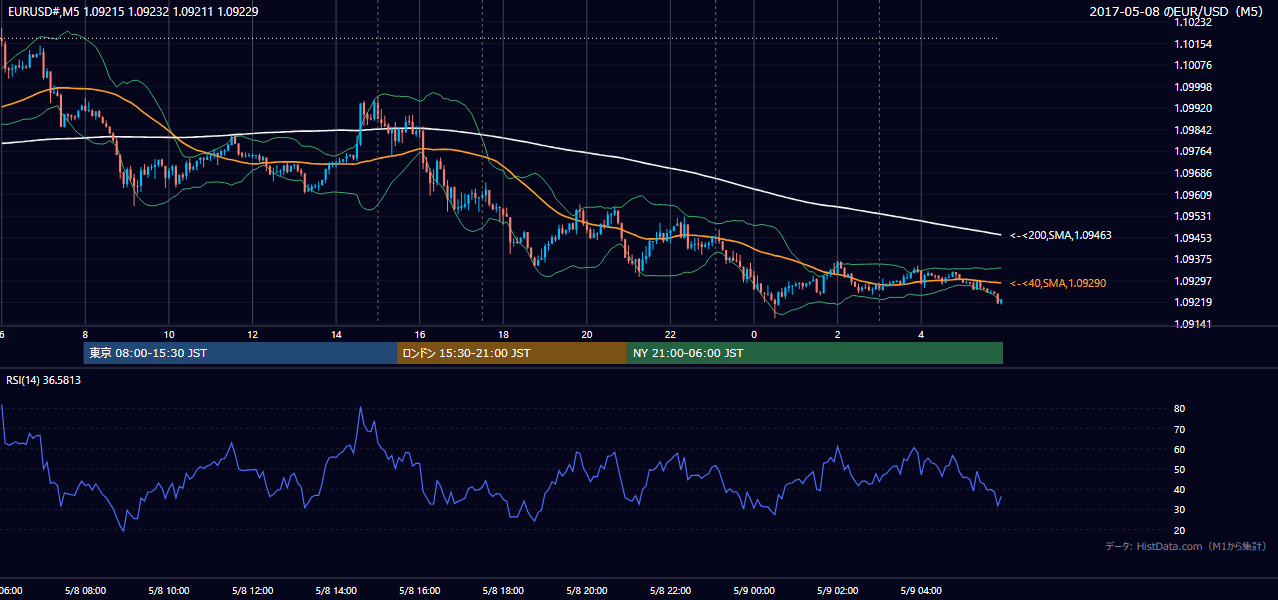
Task: Click price axis value 1.09686
Action: 1193,173
